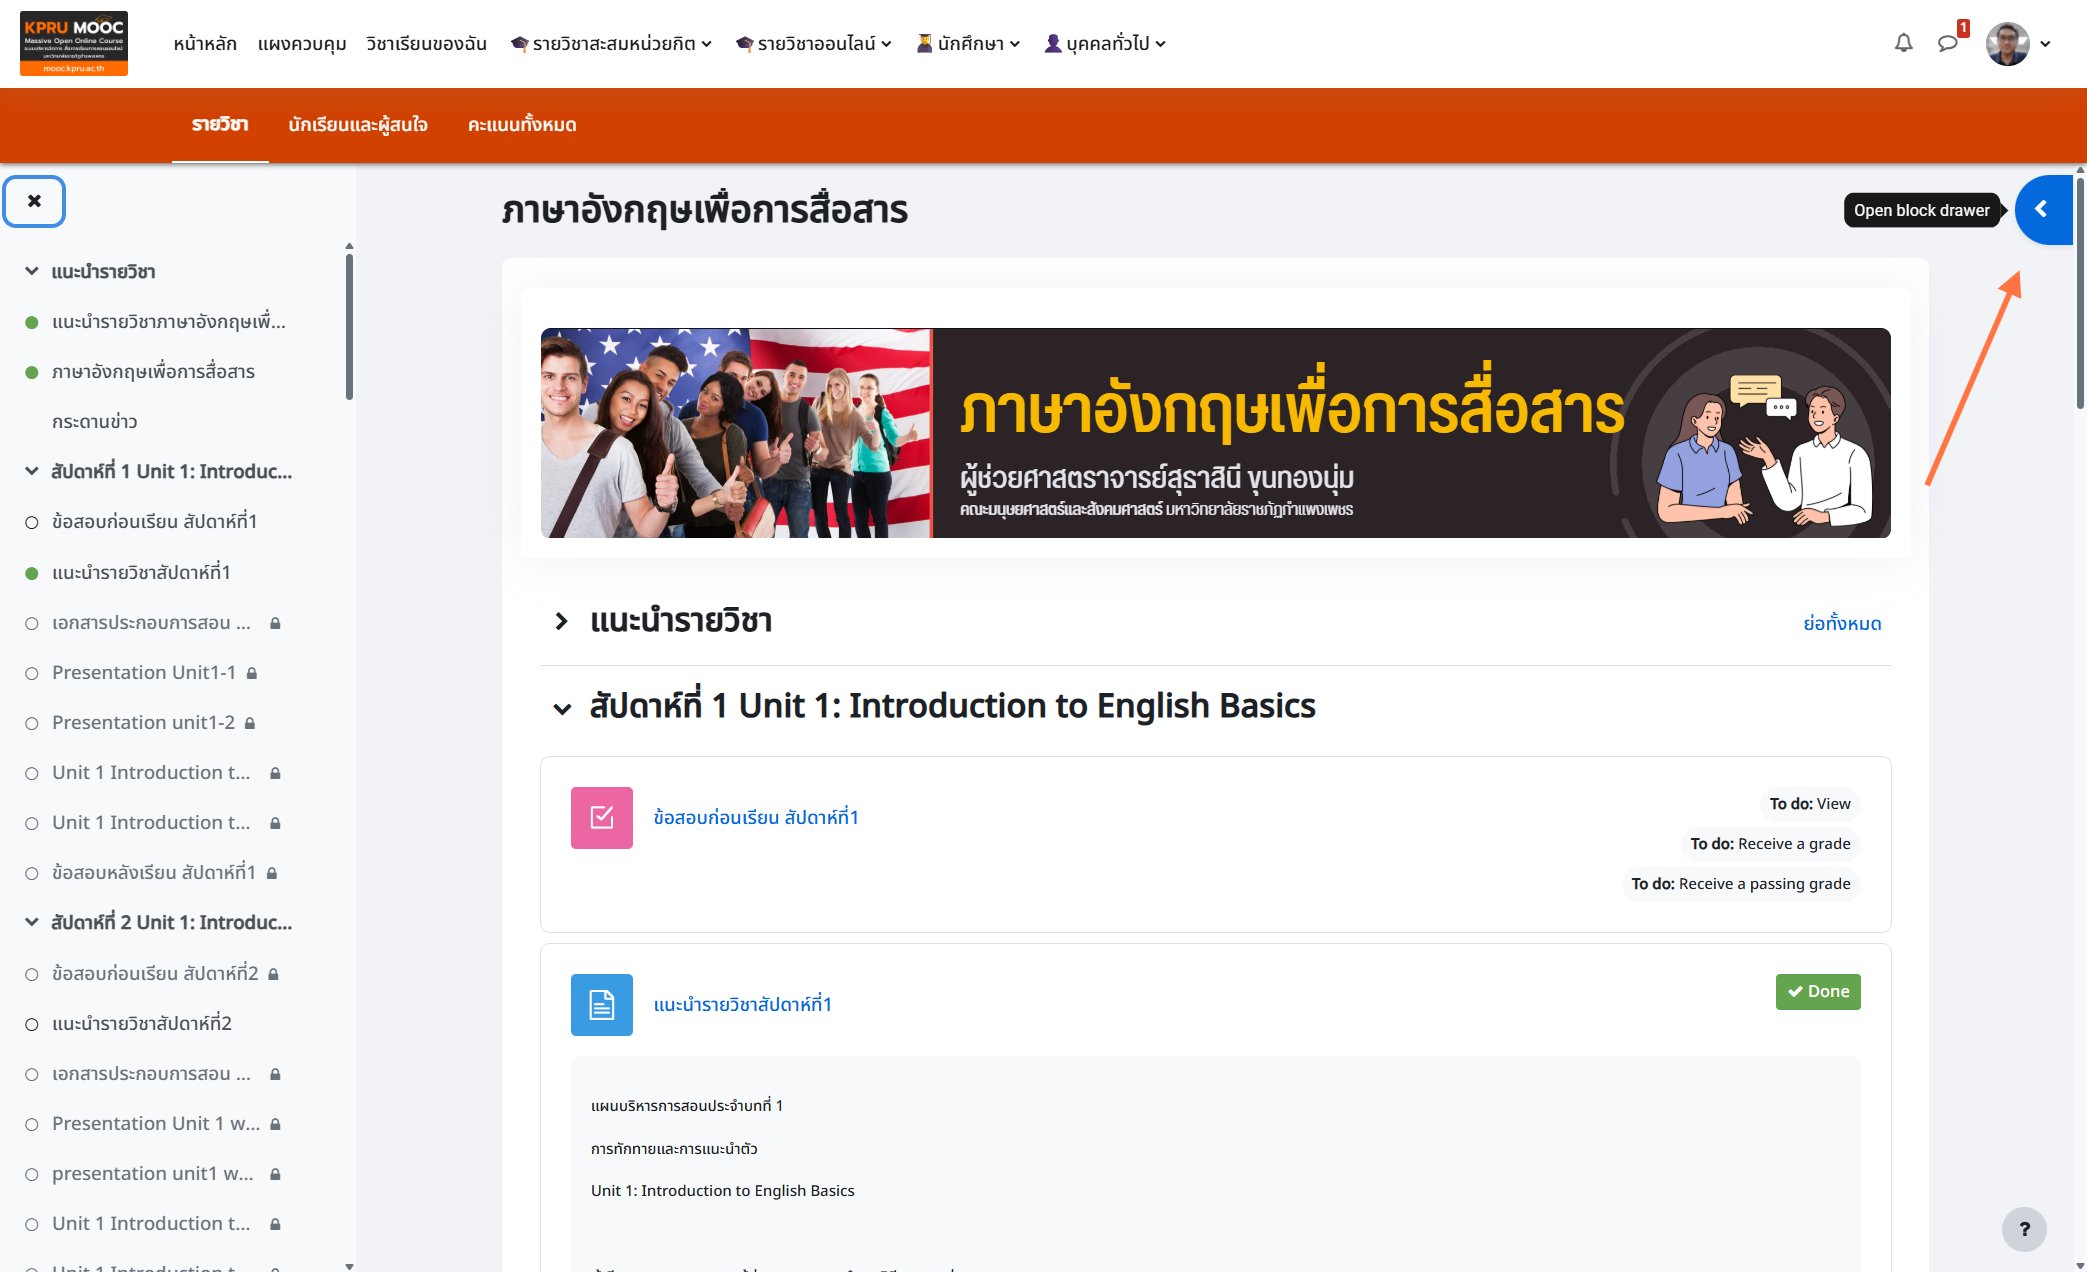
Task: Click the course index sidebar scrollbar
Action: pos(349,327)
